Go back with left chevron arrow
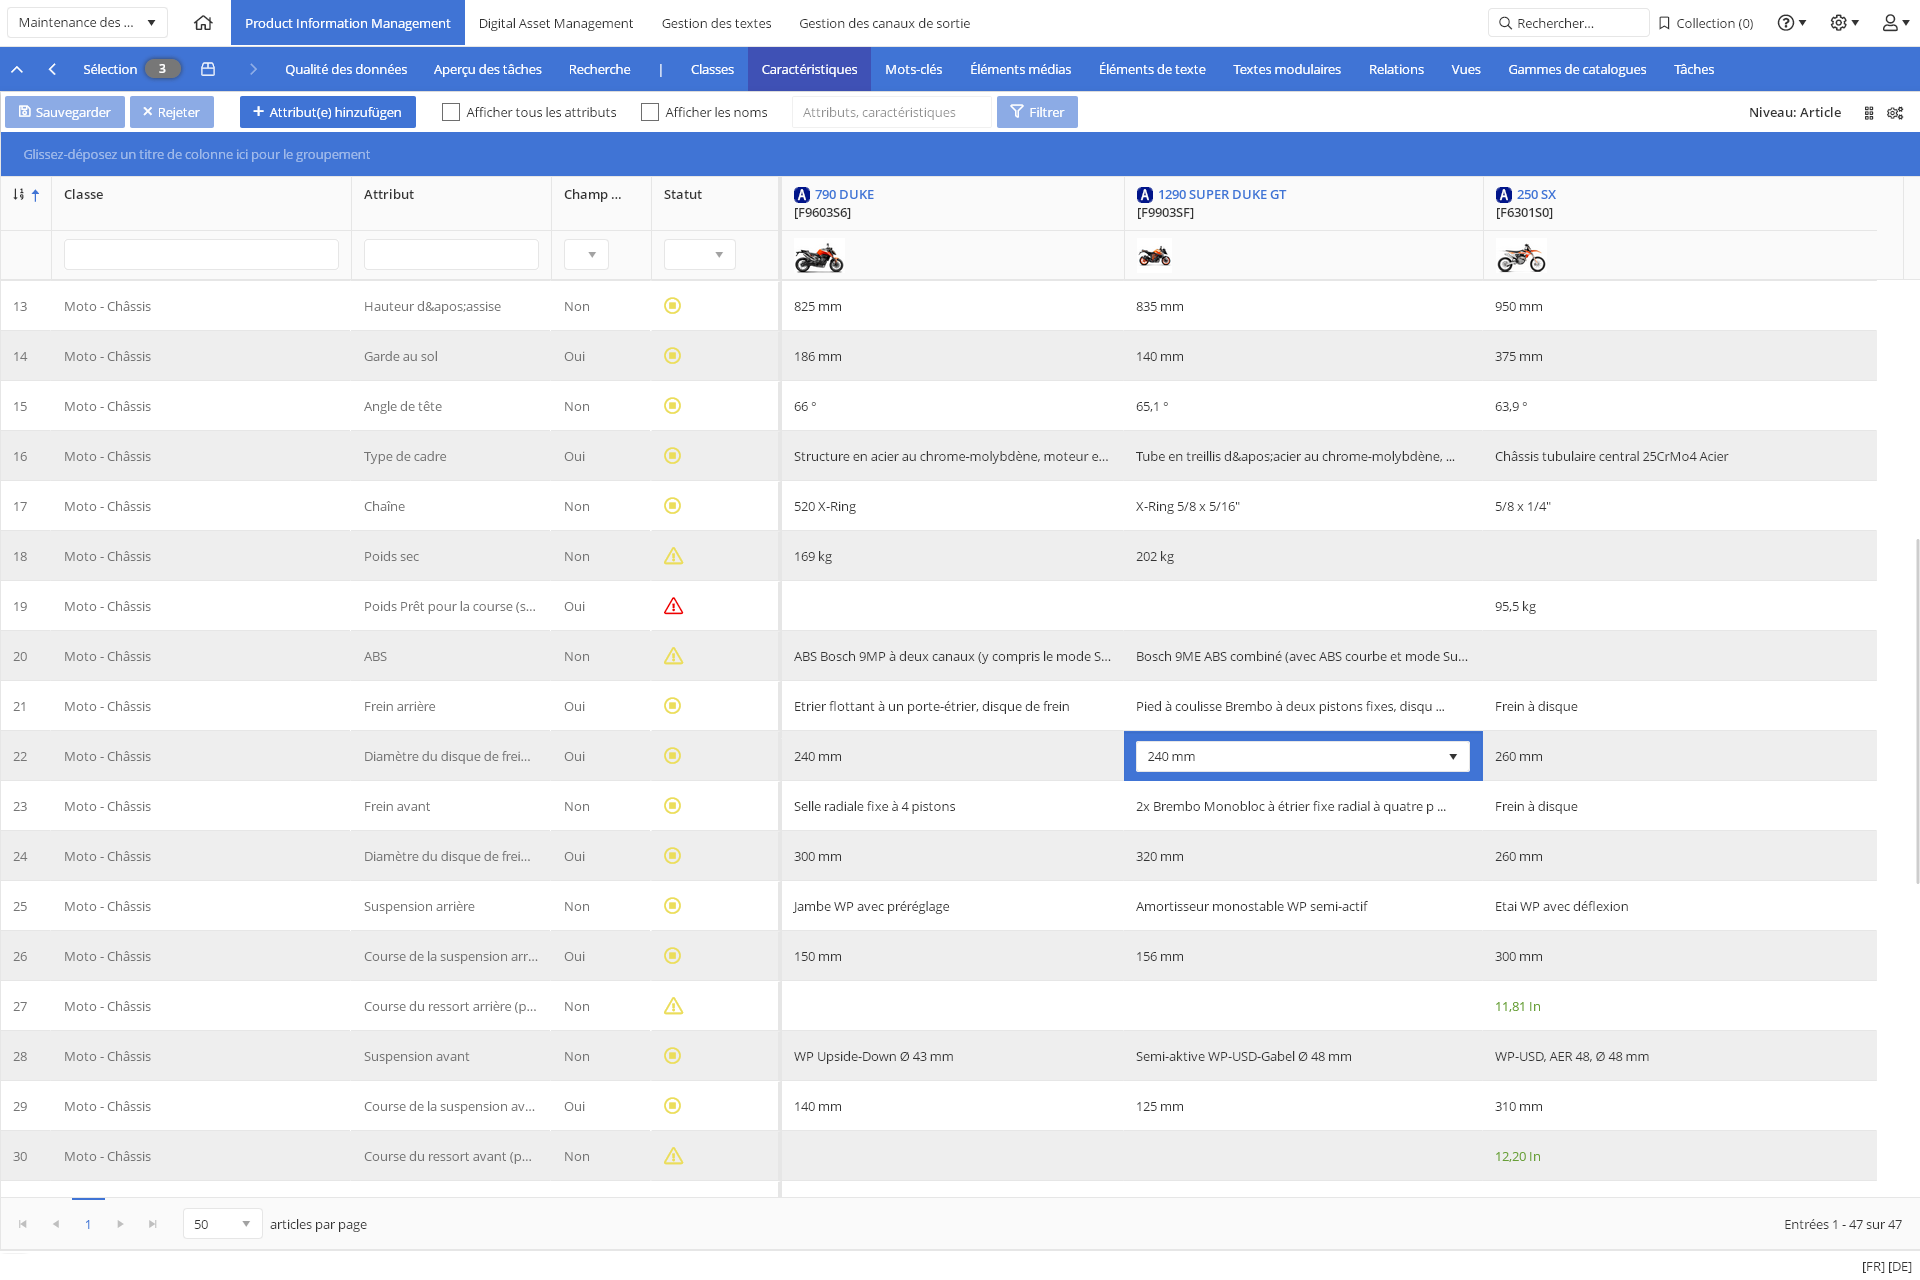Screen dimensions: 1920x1280 52,69
